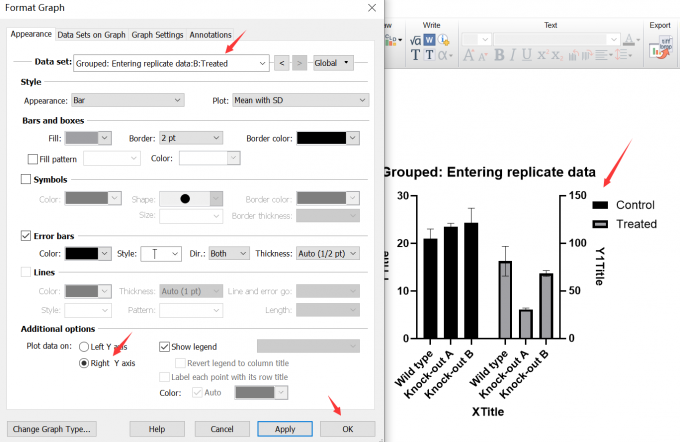The height and width of the screenshot is (442, 680).
Task: Uncheck the Show legend checkbox
Action: click(164, 347)
